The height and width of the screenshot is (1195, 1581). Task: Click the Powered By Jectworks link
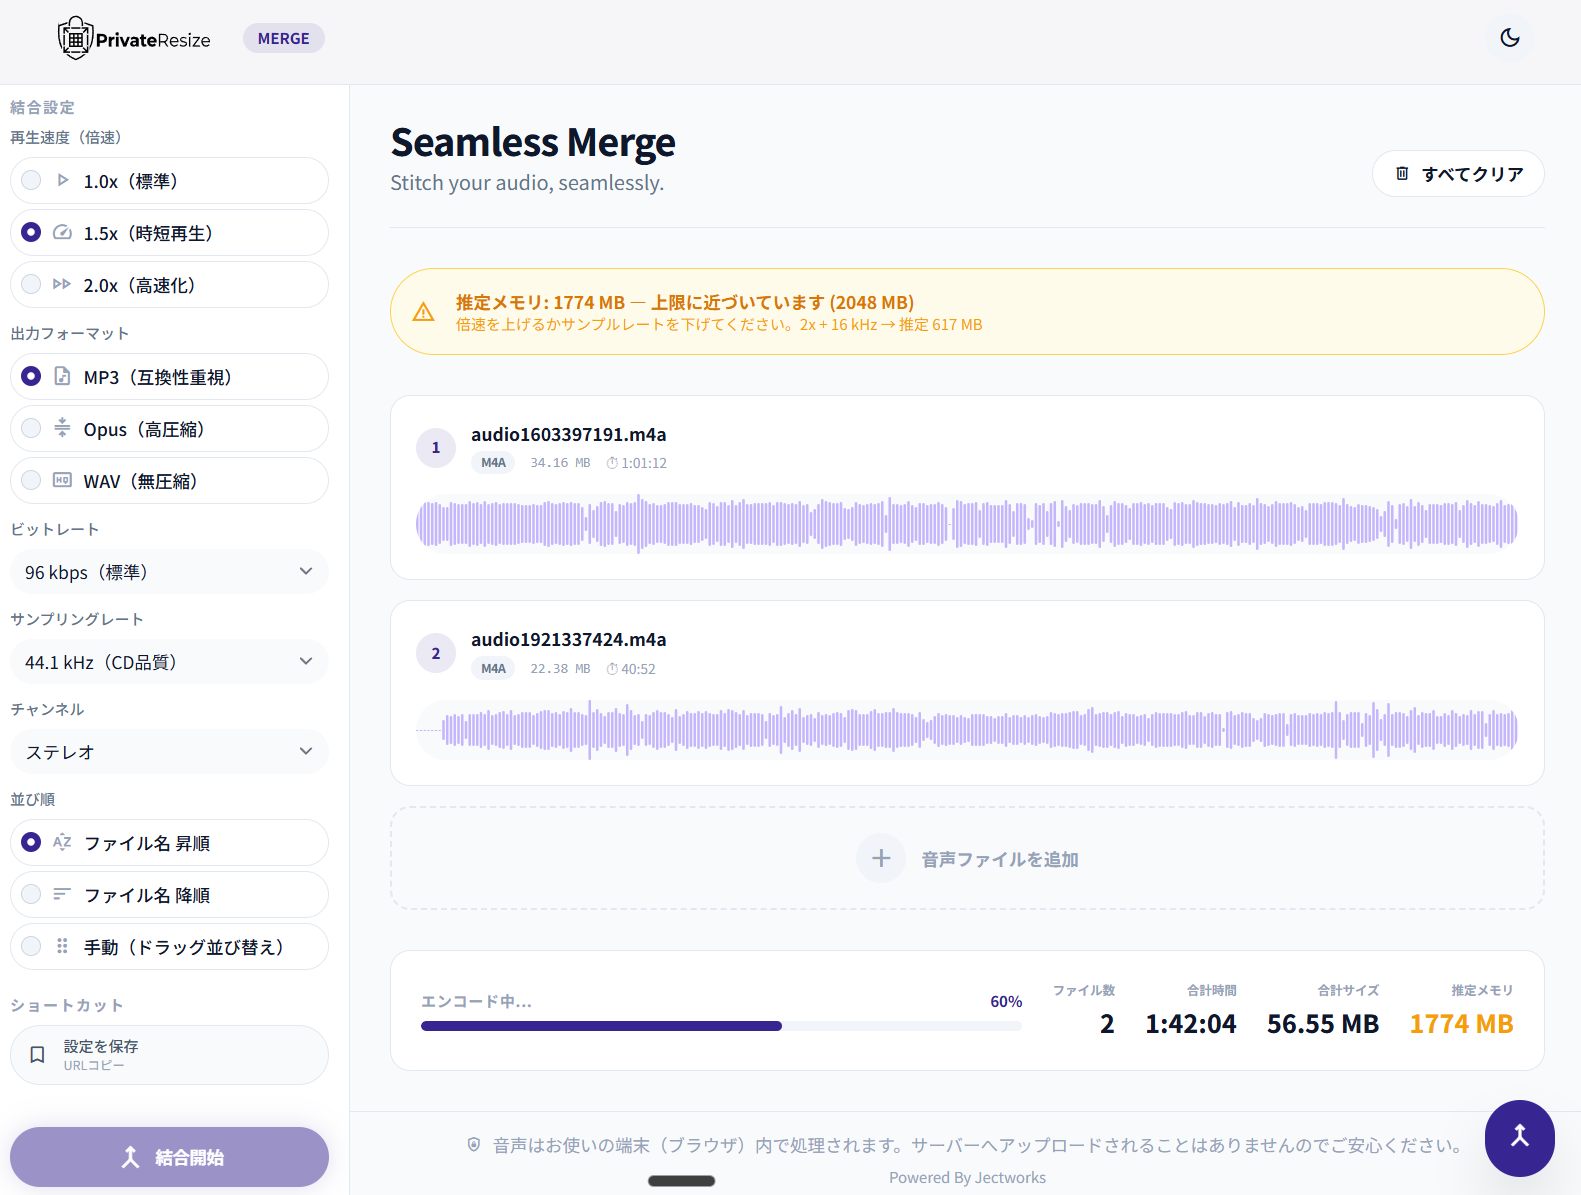tap(967, 1177)
